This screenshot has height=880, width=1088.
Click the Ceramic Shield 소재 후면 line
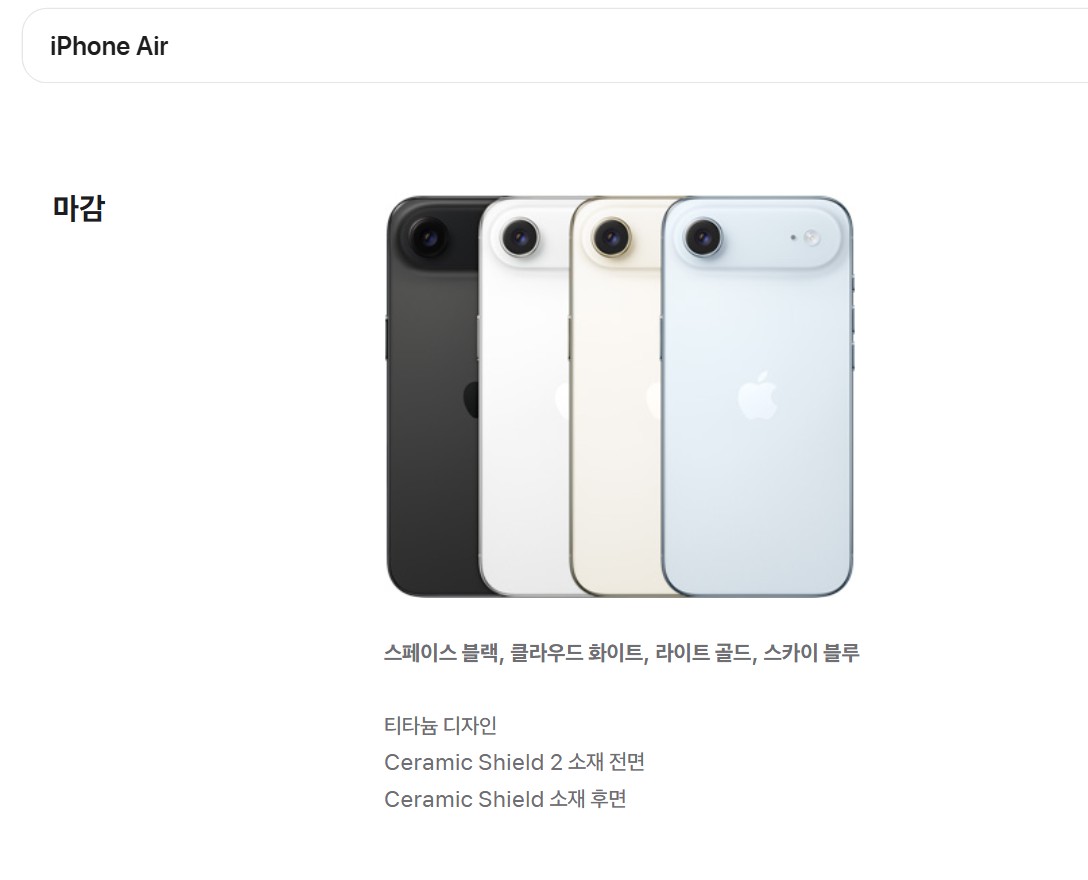tap(505, 799)
